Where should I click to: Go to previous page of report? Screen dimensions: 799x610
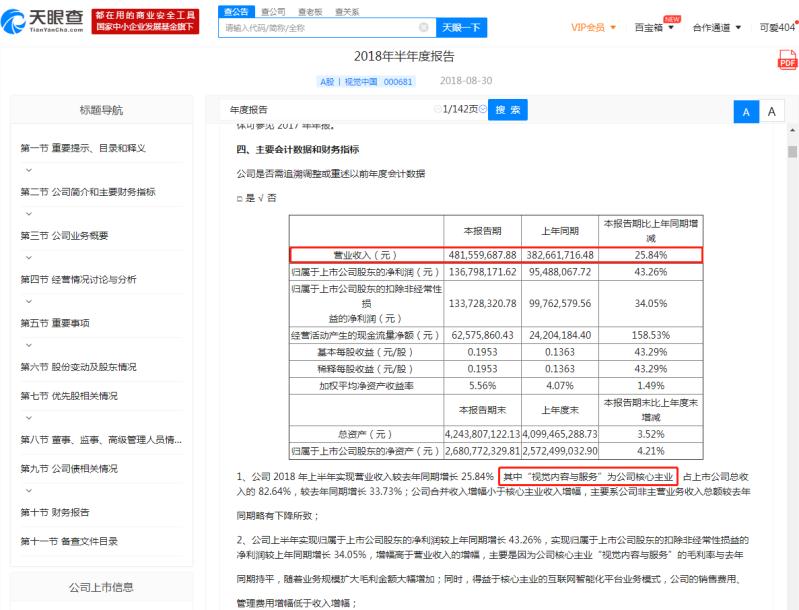[x=438, y=109]
